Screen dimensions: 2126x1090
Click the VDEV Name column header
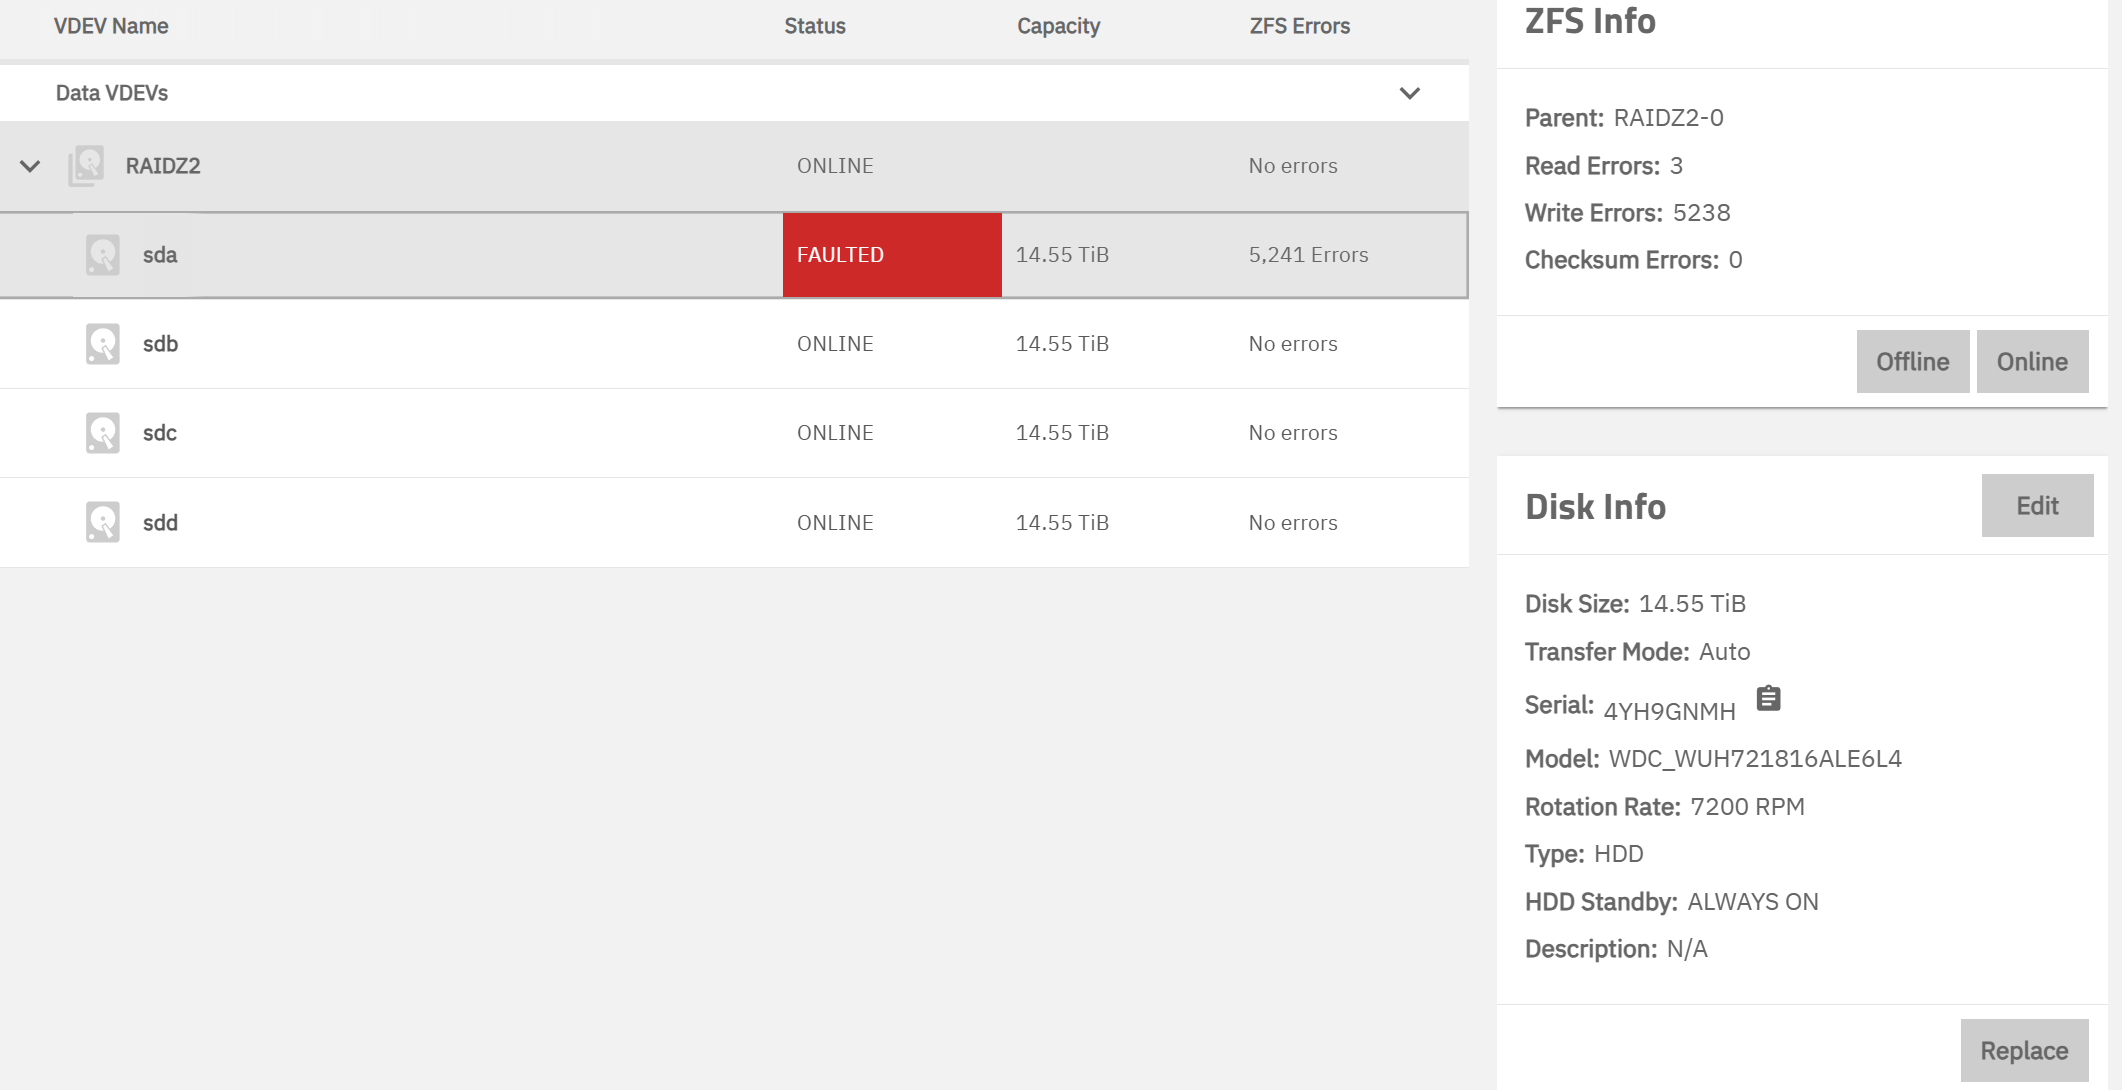pyautogui.click(x=111, y=26)
